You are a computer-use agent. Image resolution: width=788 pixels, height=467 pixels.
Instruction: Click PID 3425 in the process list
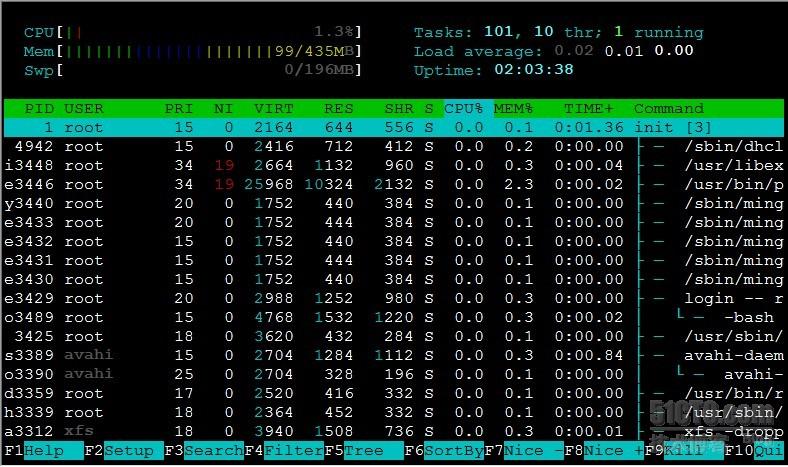coord(34,336)
